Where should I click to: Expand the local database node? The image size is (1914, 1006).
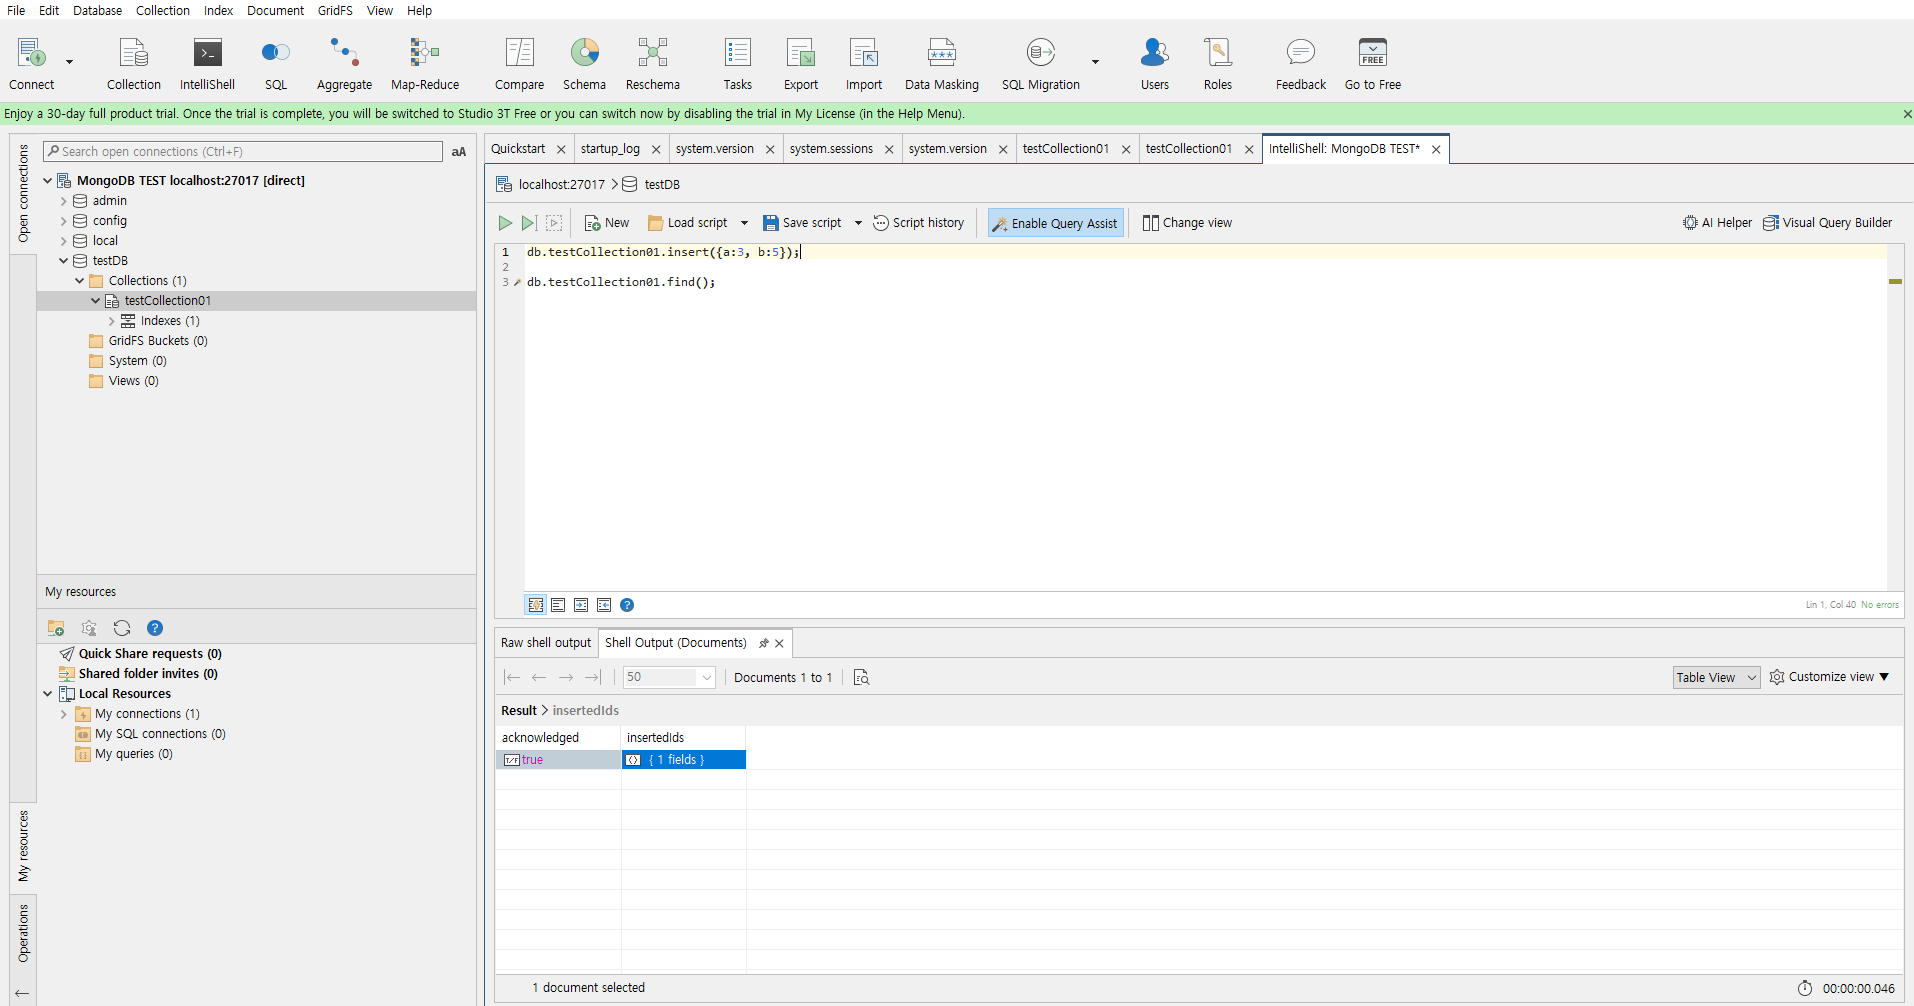(64, 241)
